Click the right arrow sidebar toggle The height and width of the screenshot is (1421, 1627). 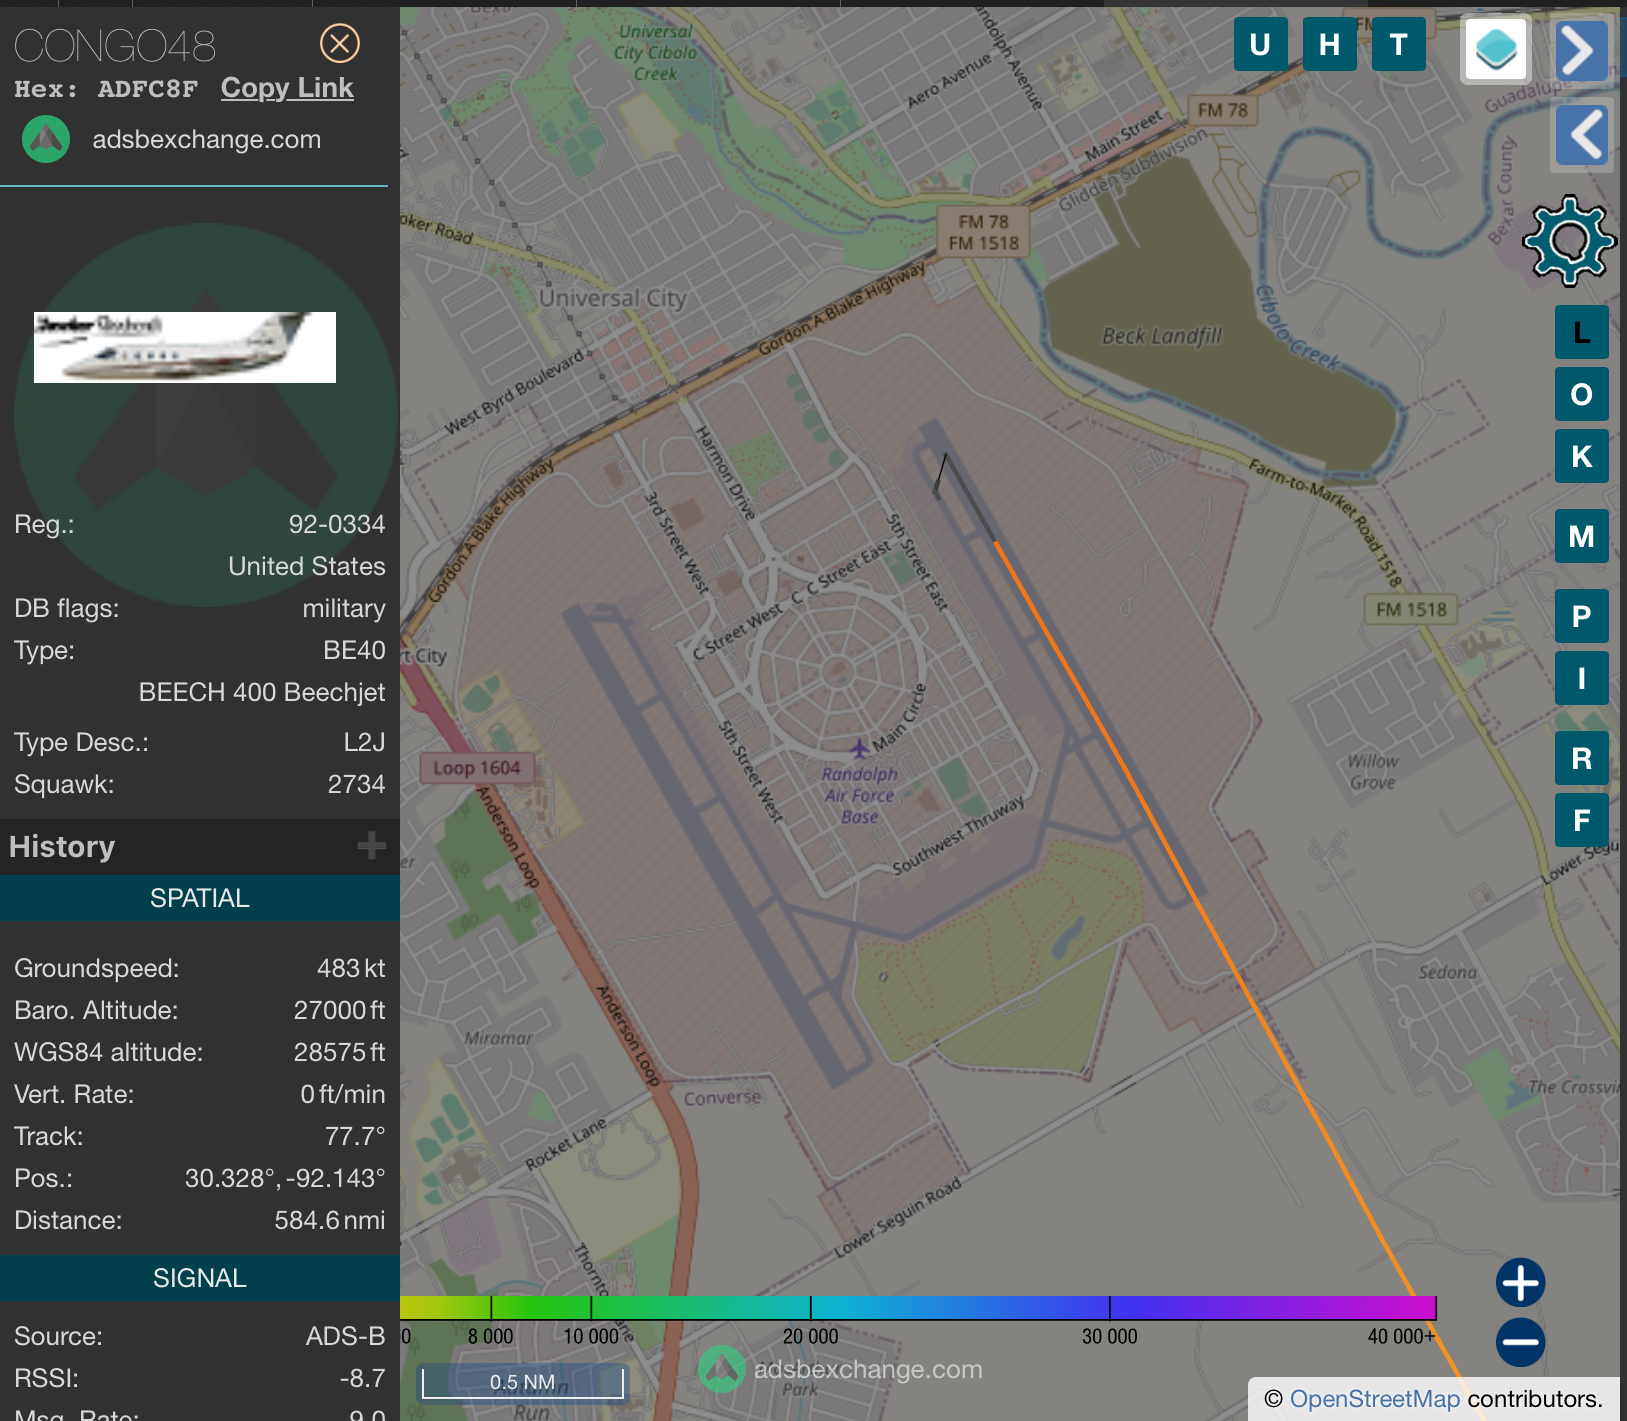(x=1581, y=50)
